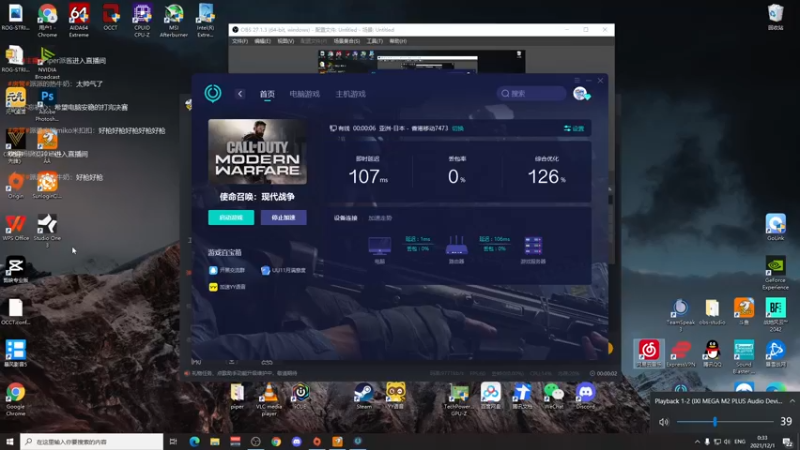Open the Studio One desktop shortcut
800x450 pixels.
pos(47,230)
